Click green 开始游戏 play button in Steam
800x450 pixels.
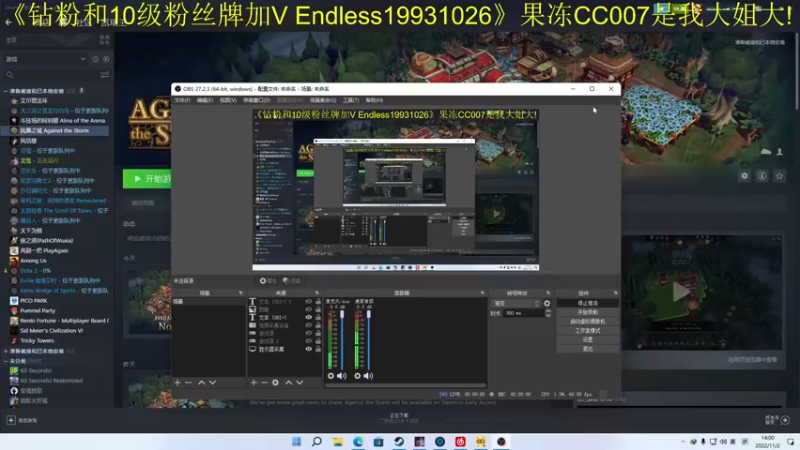(x=147, y=179)
